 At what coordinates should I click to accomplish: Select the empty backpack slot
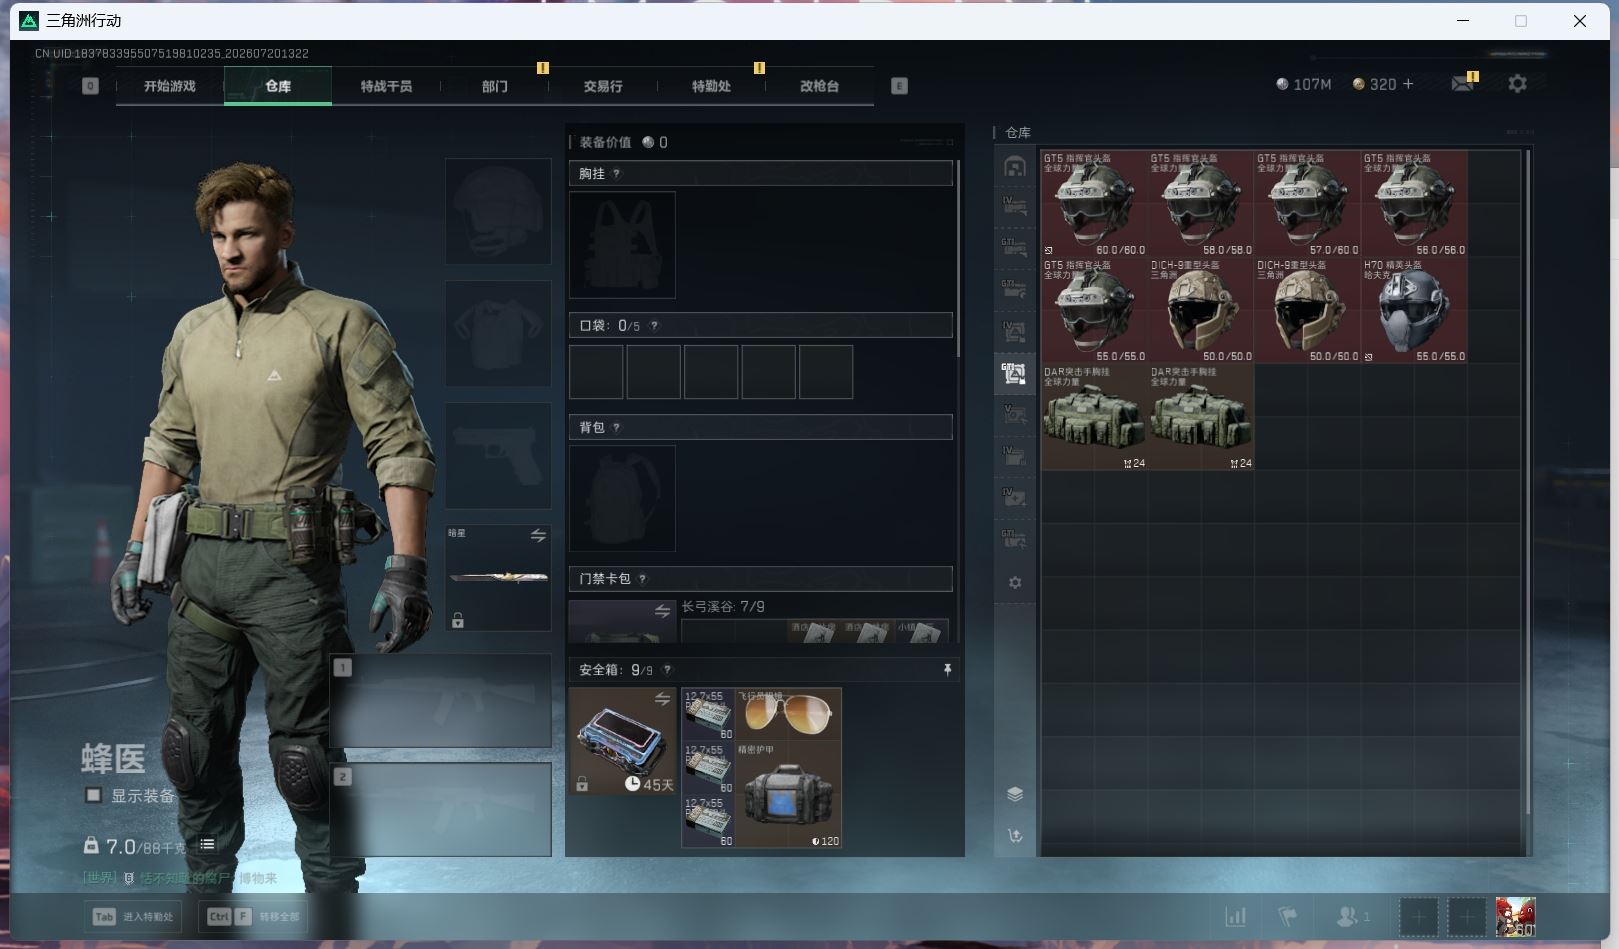point(622,498)
